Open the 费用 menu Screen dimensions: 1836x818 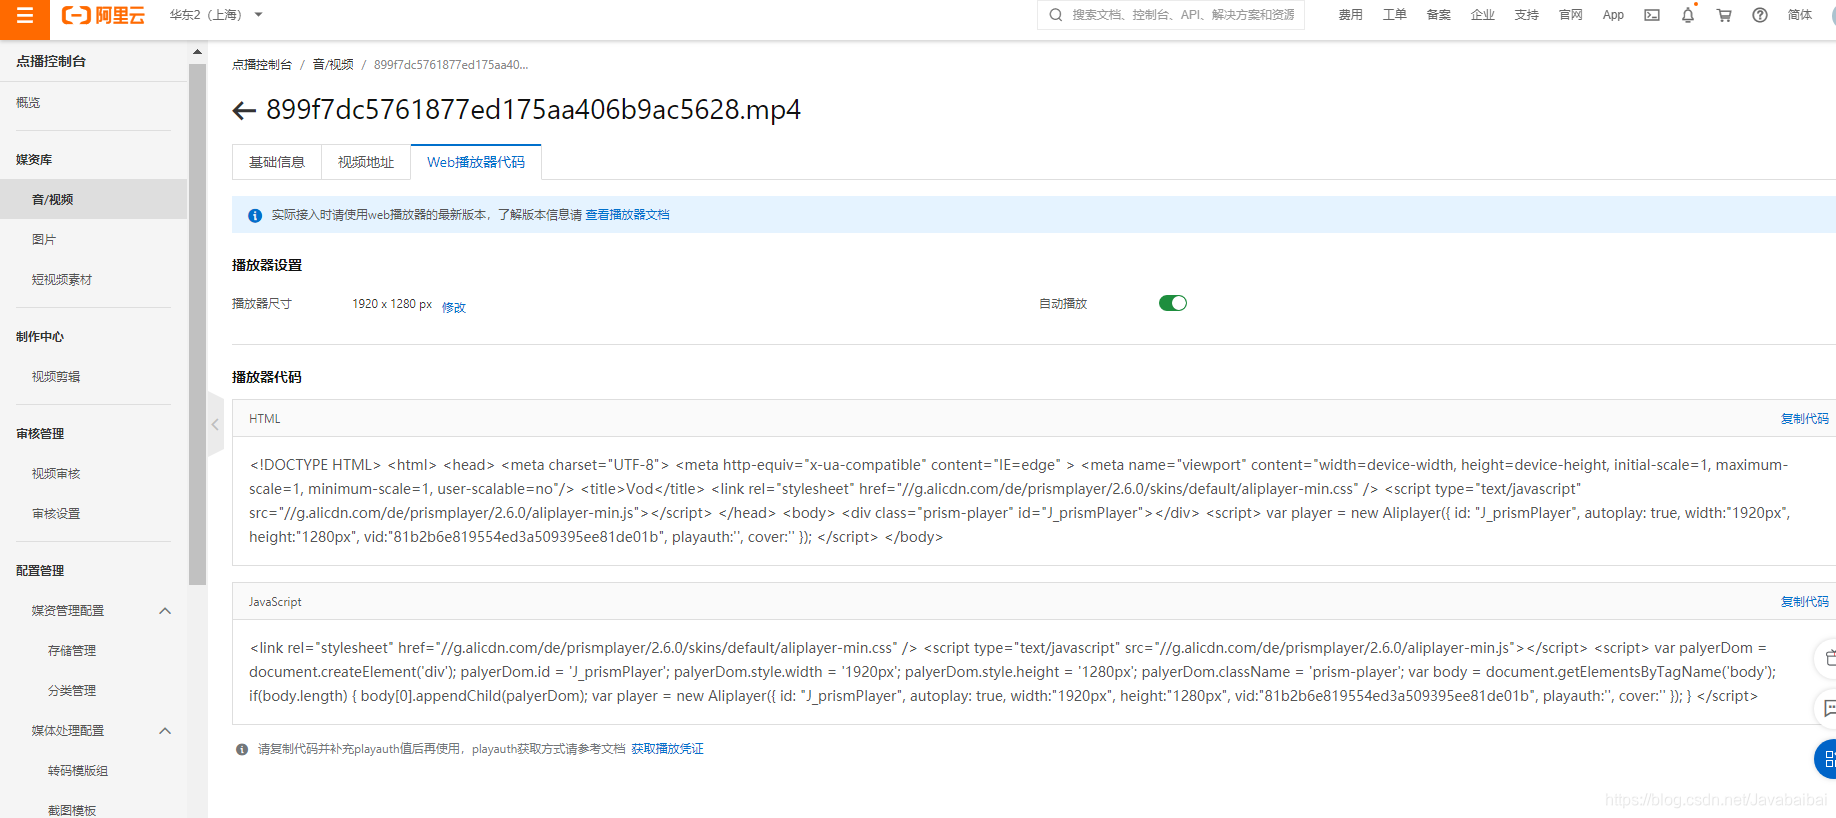[x=1351, y=15]
